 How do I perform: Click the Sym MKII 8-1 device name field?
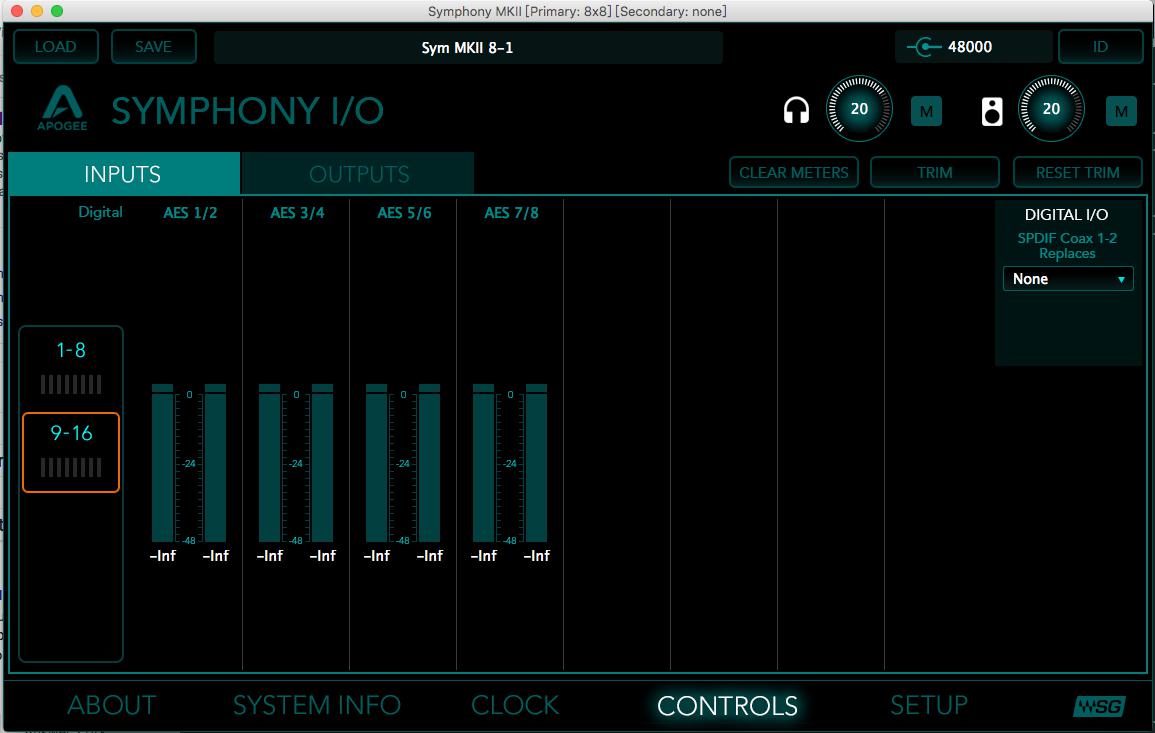pos(468,47)
